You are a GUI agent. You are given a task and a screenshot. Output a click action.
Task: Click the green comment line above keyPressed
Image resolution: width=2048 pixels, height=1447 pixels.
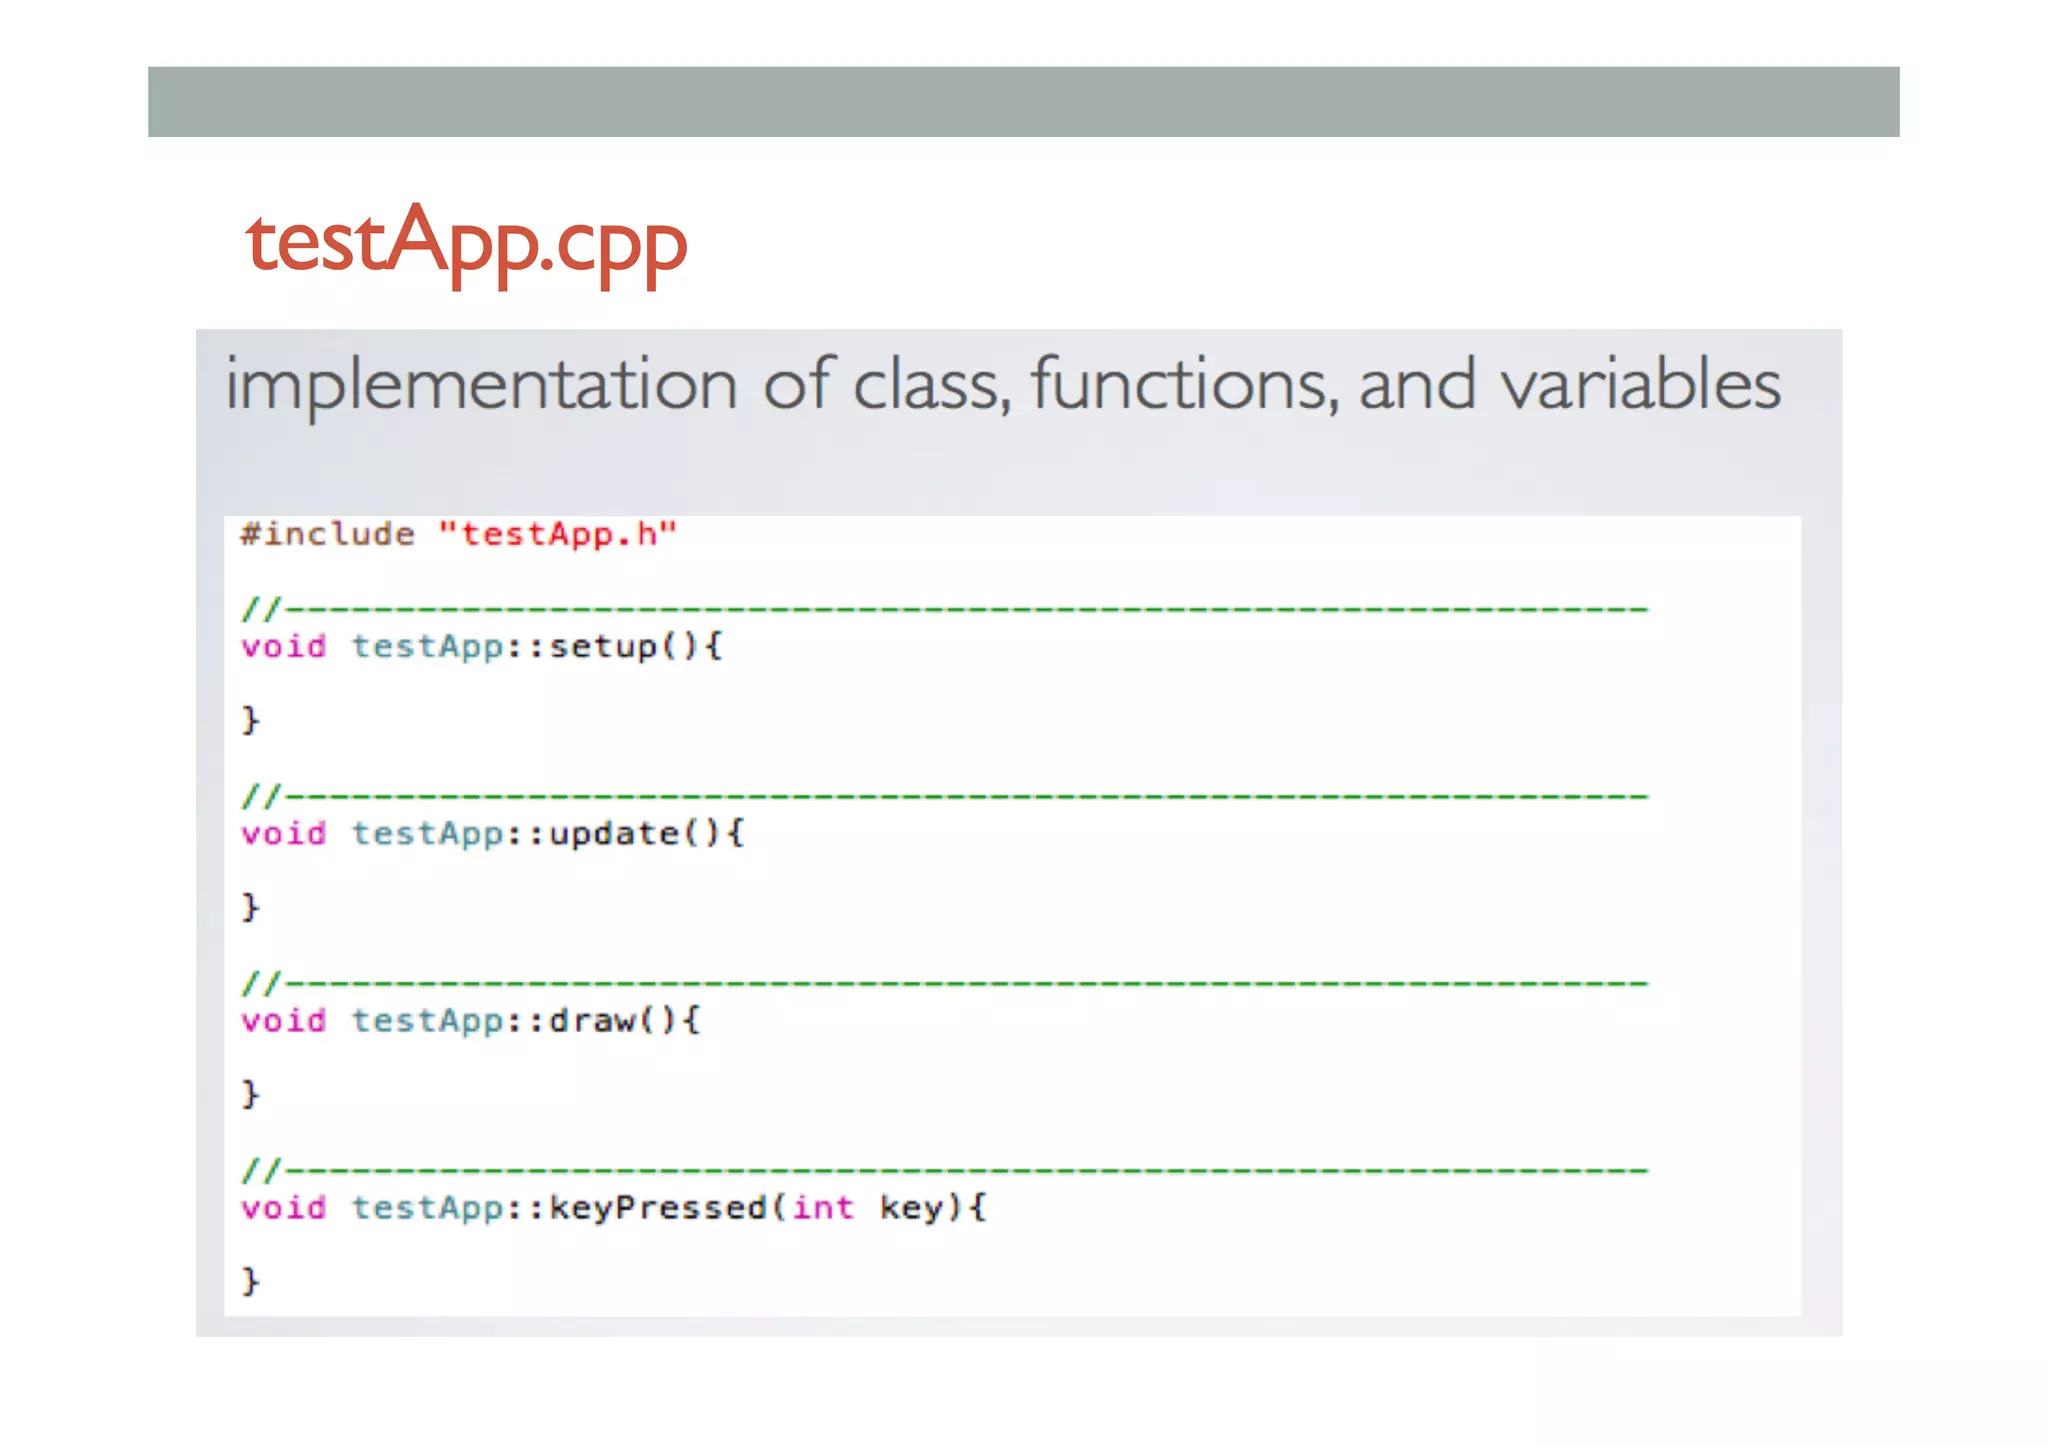pyautogui.click(x=943, y=1170)
